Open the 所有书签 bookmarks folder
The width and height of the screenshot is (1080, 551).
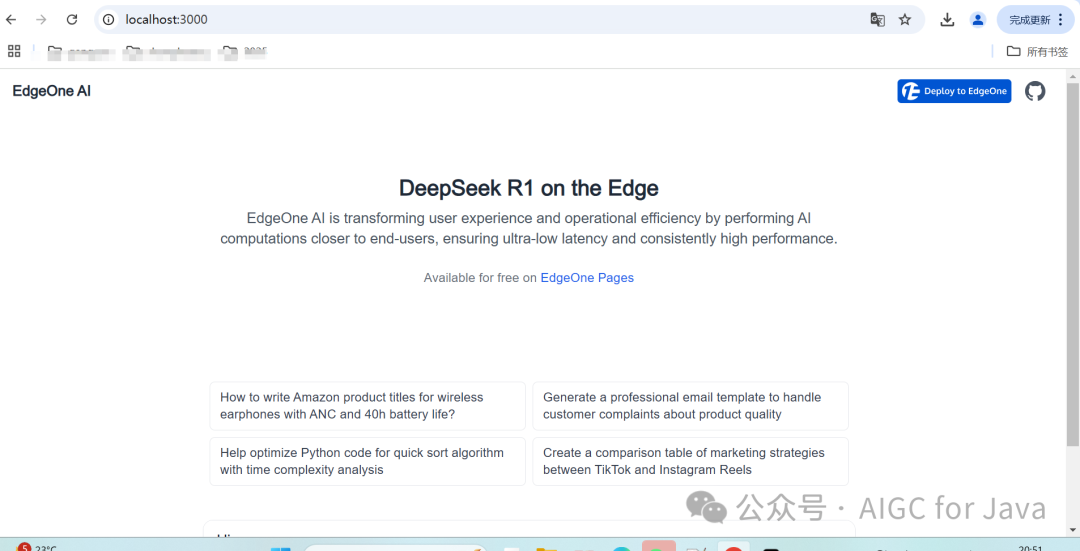click(1037, 52)
